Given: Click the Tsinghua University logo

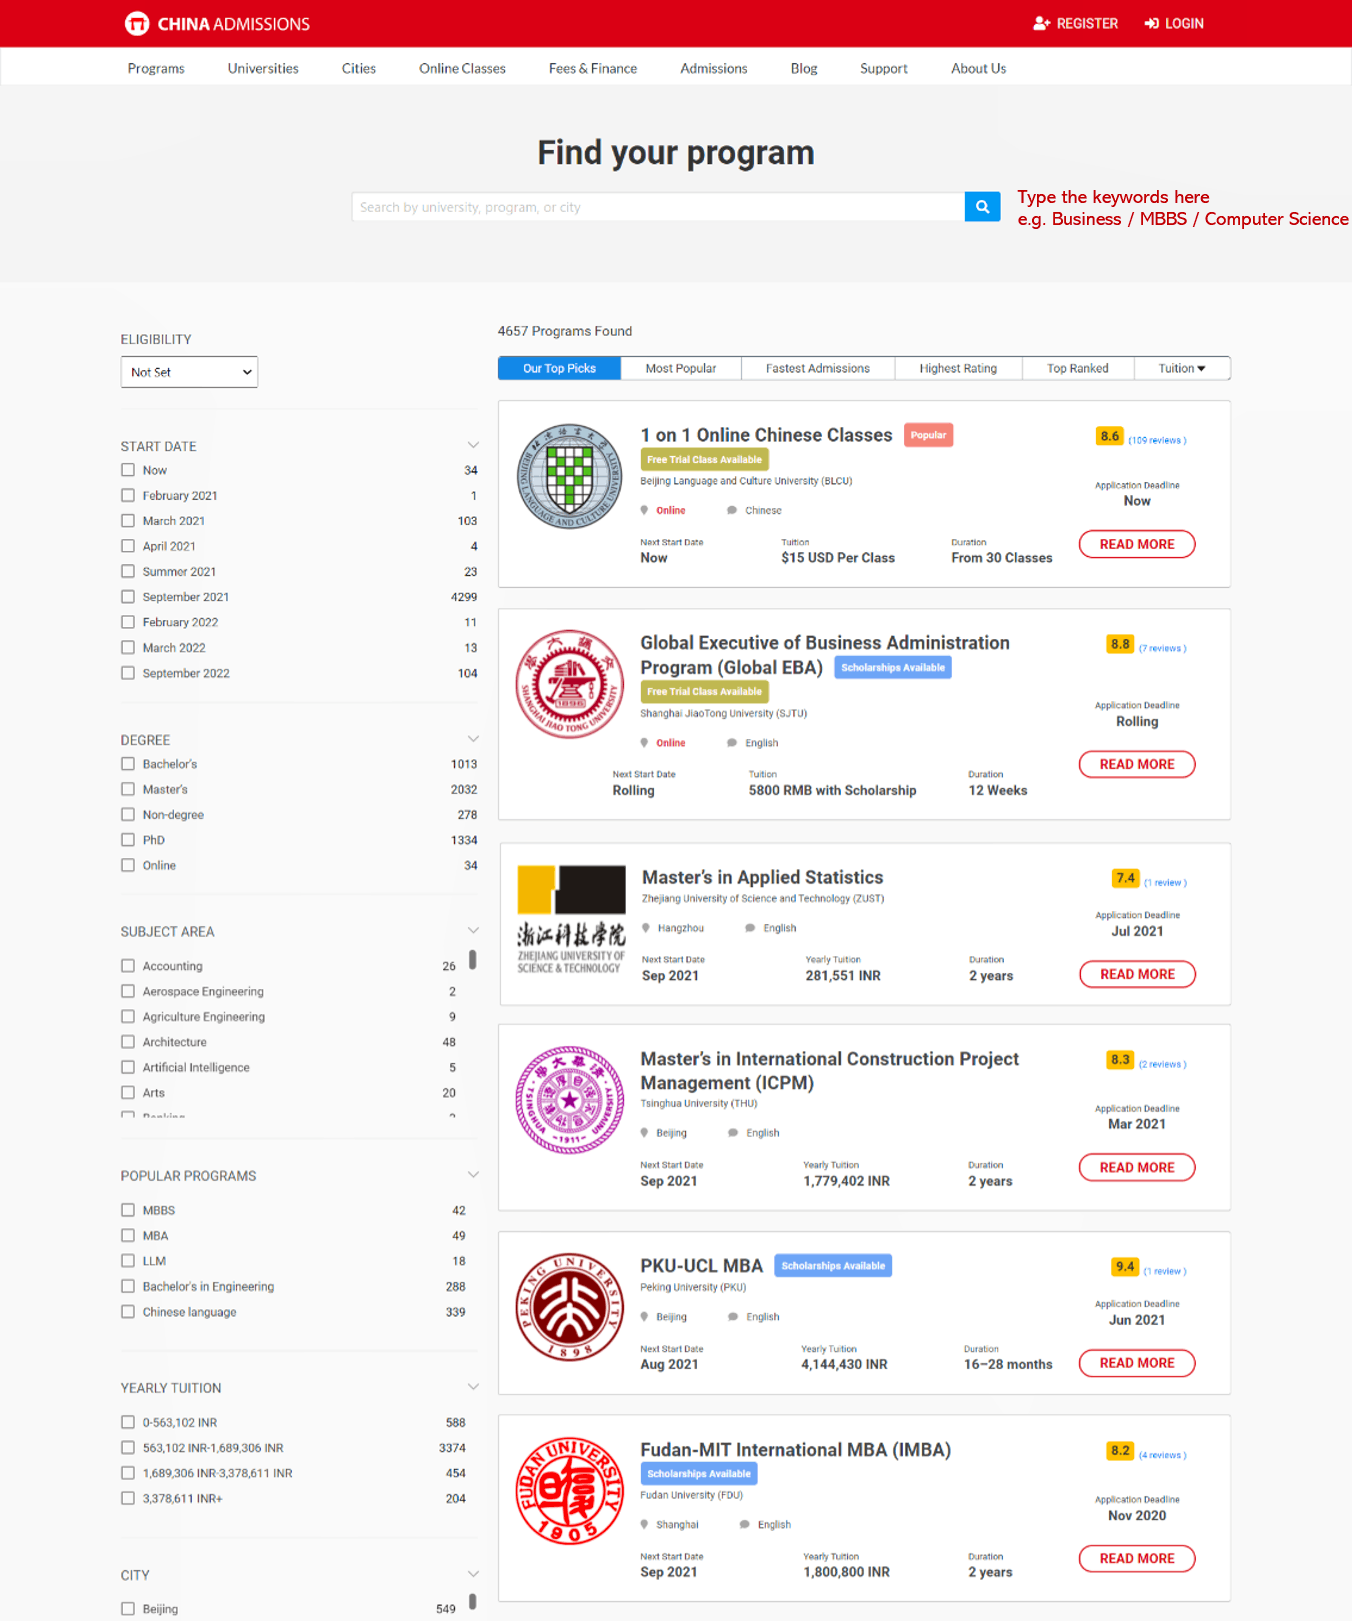Looking at the screenshot, I should point(570,1100).
